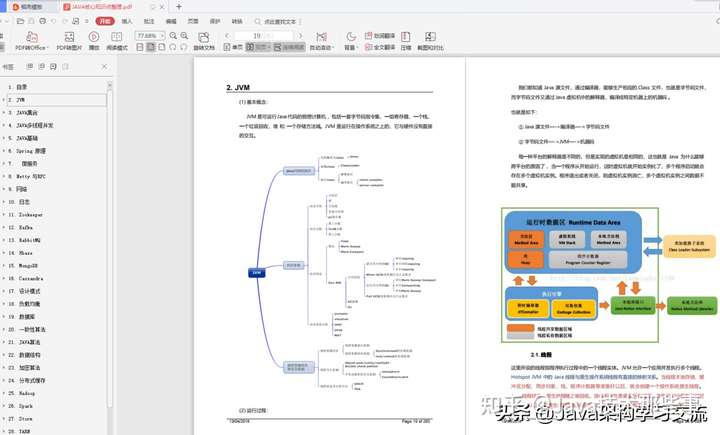This screenshot has height=435, width=720.
Task: Open the zoom percentage dropdown
Action: (162, 36)
